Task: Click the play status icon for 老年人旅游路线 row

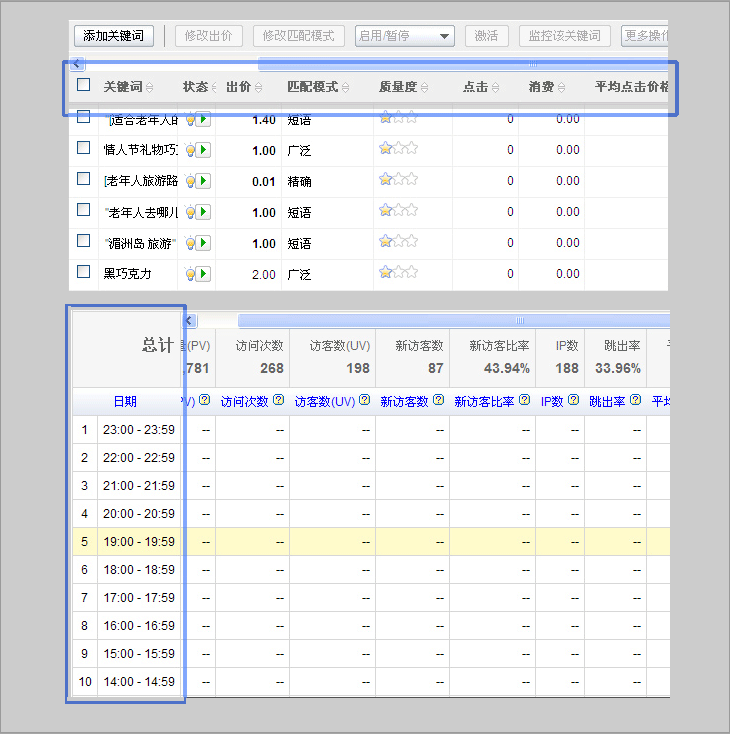Action: [203, 181]
